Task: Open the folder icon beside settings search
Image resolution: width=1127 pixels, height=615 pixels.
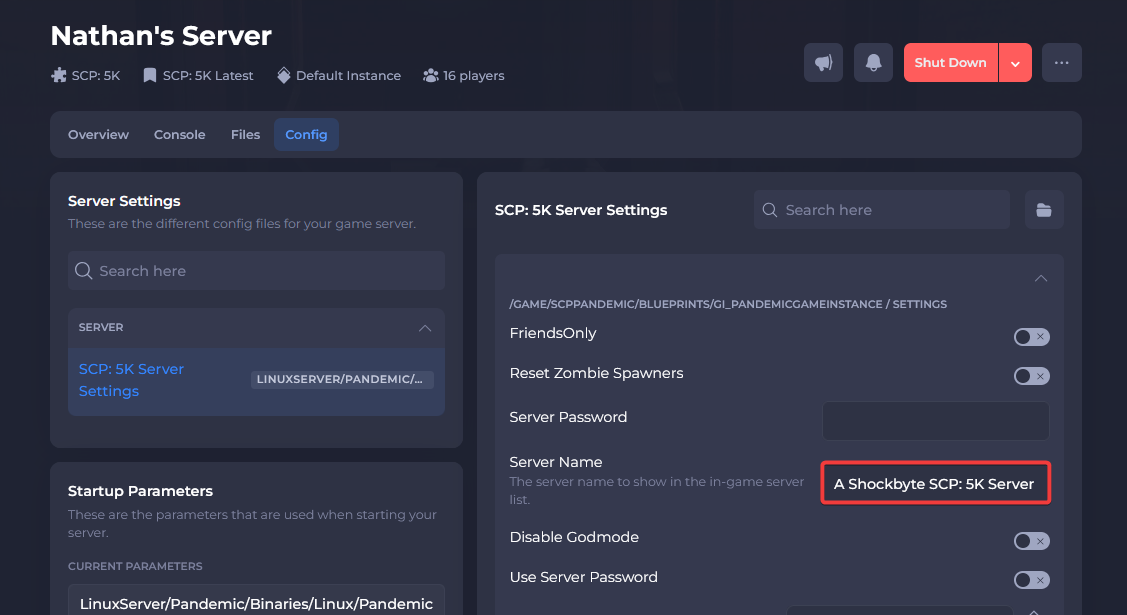Action: [x=1044, y=210]
